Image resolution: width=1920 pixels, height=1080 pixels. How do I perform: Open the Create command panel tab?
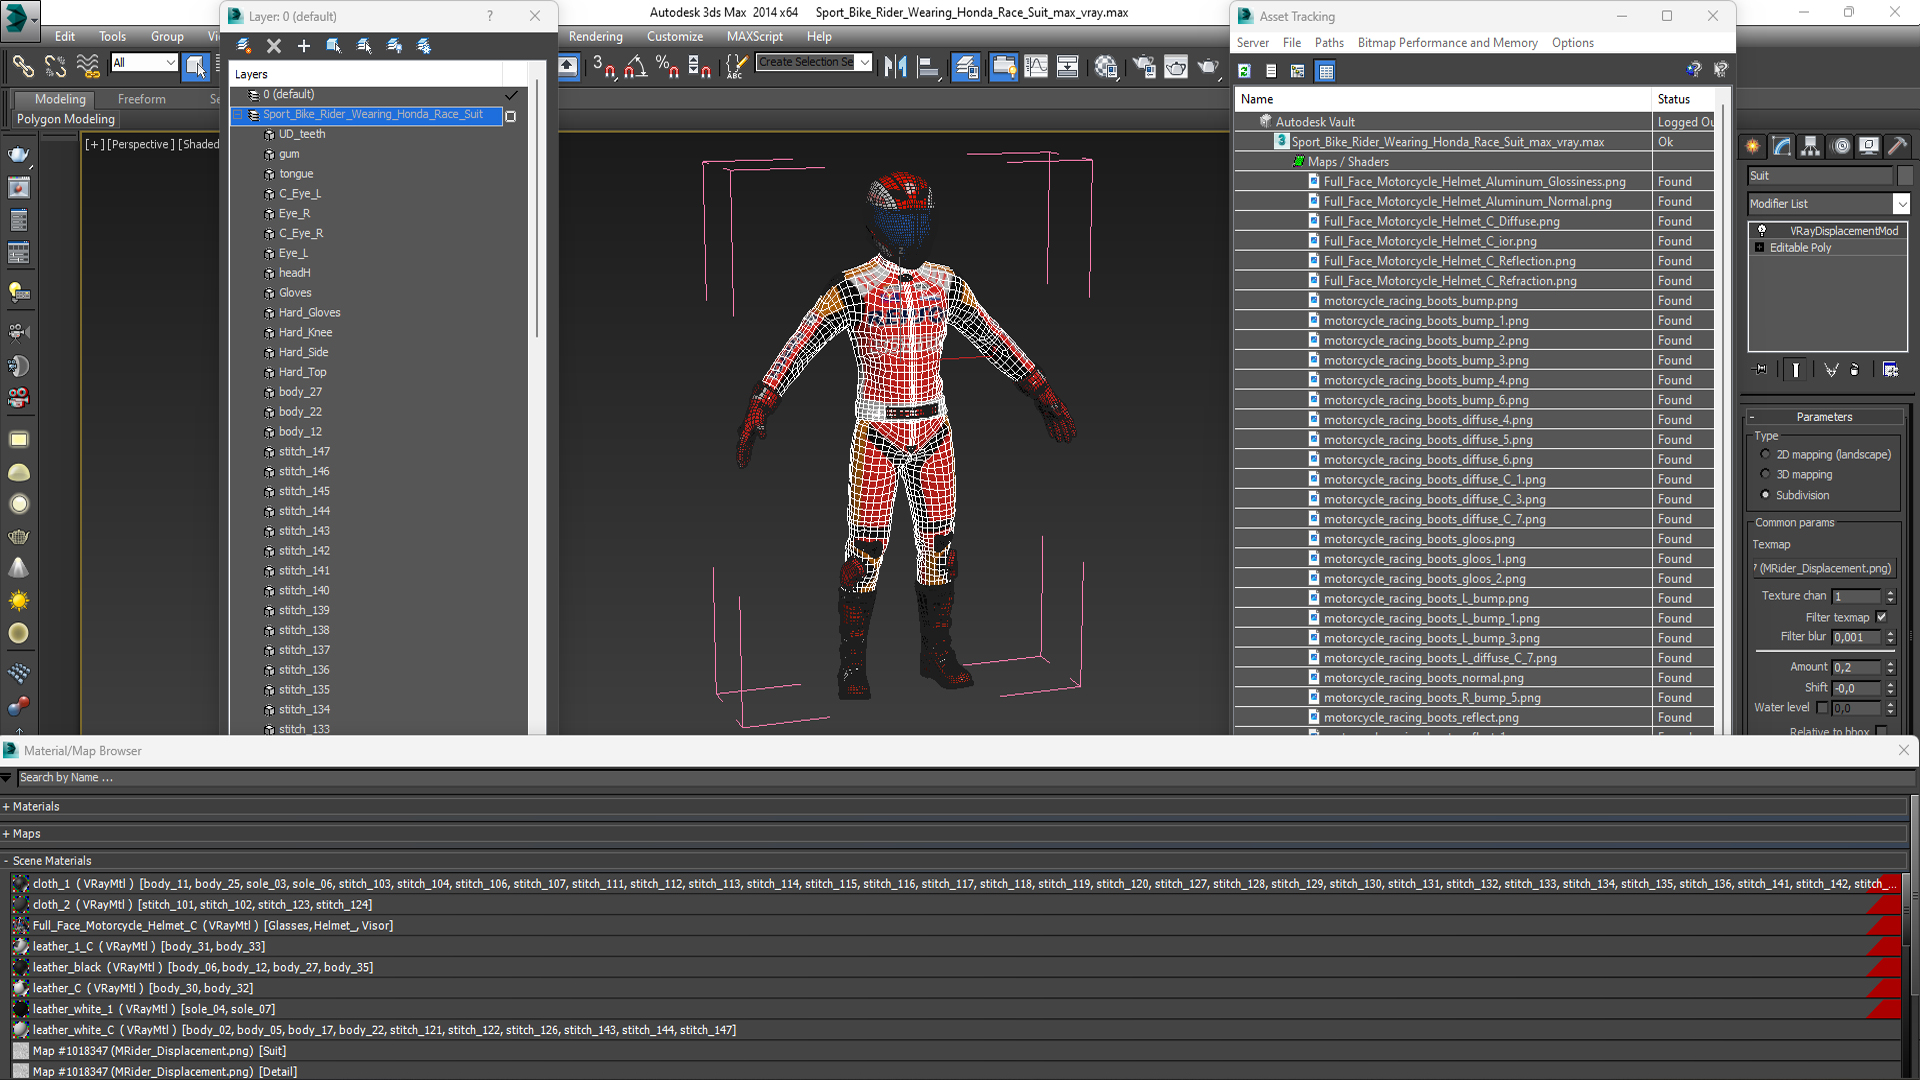pyautogui.click(x=1753, y=146)
